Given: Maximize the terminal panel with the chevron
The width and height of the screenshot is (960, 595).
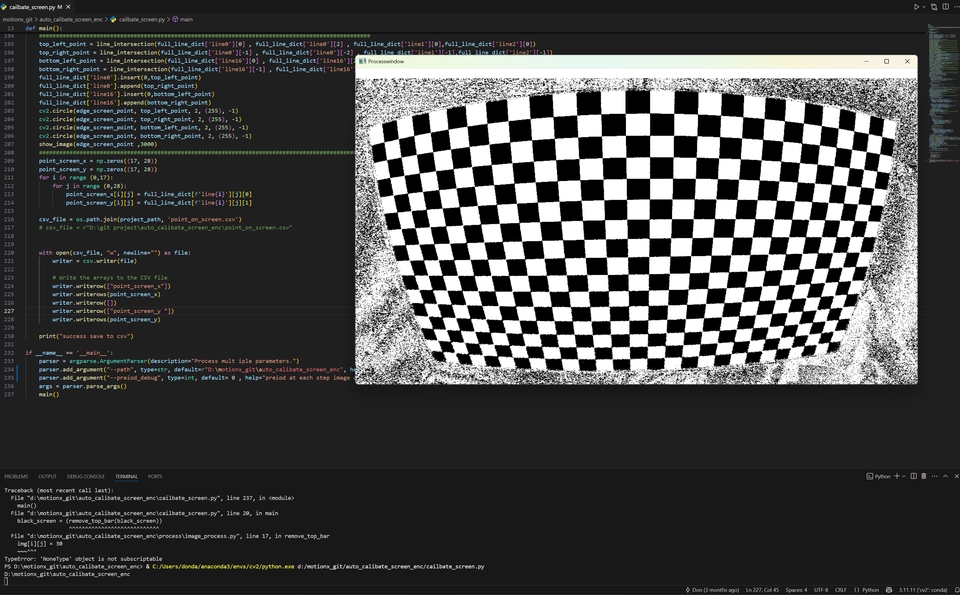Looking at the screenshot, I should (x=945, y=477).
